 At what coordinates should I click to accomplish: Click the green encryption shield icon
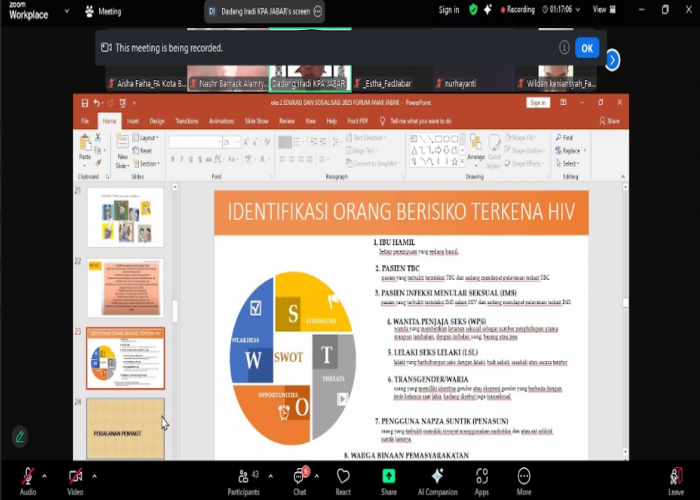coord(473,10)
